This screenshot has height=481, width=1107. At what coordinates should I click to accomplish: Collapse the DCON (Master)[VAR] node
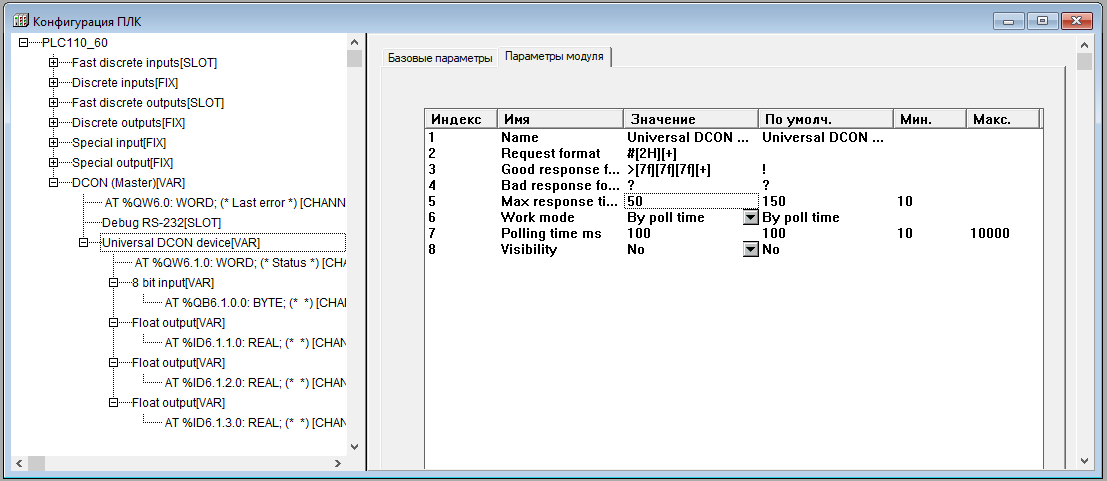click(x=54, y=183)
